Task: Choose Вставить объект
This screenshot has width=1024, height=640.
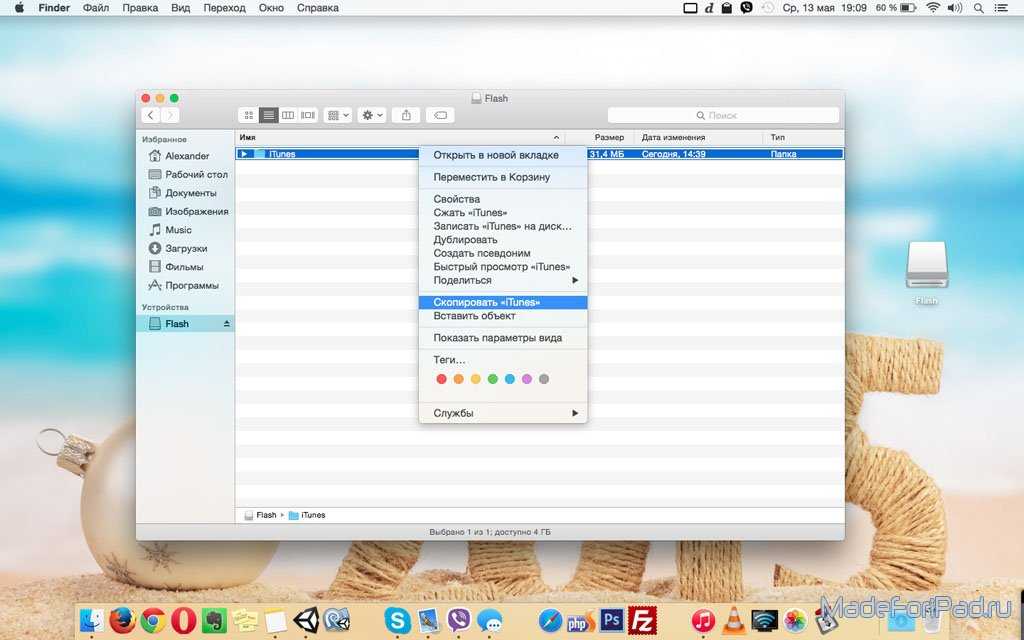Action: click(503, 316)
